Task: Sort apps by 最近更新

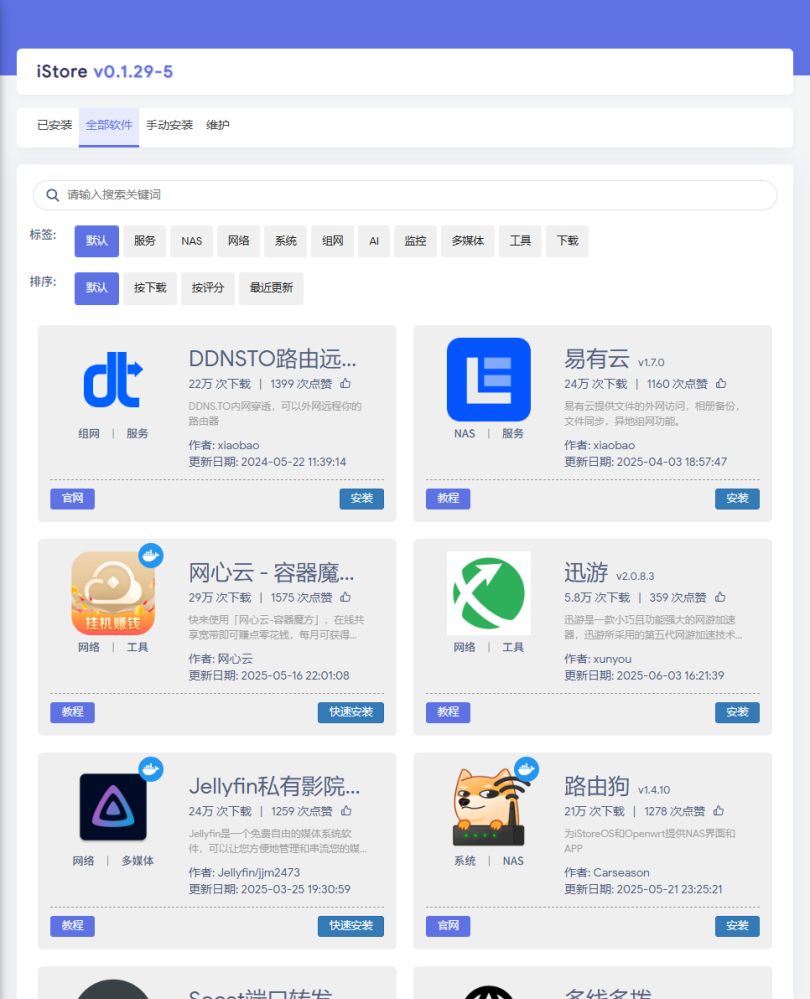Action: tap(271, 288)
